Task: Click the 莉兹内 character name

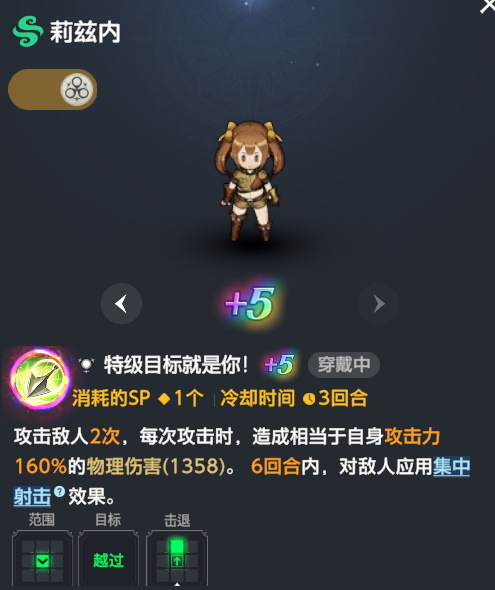Action: click(x=85, y=32)
